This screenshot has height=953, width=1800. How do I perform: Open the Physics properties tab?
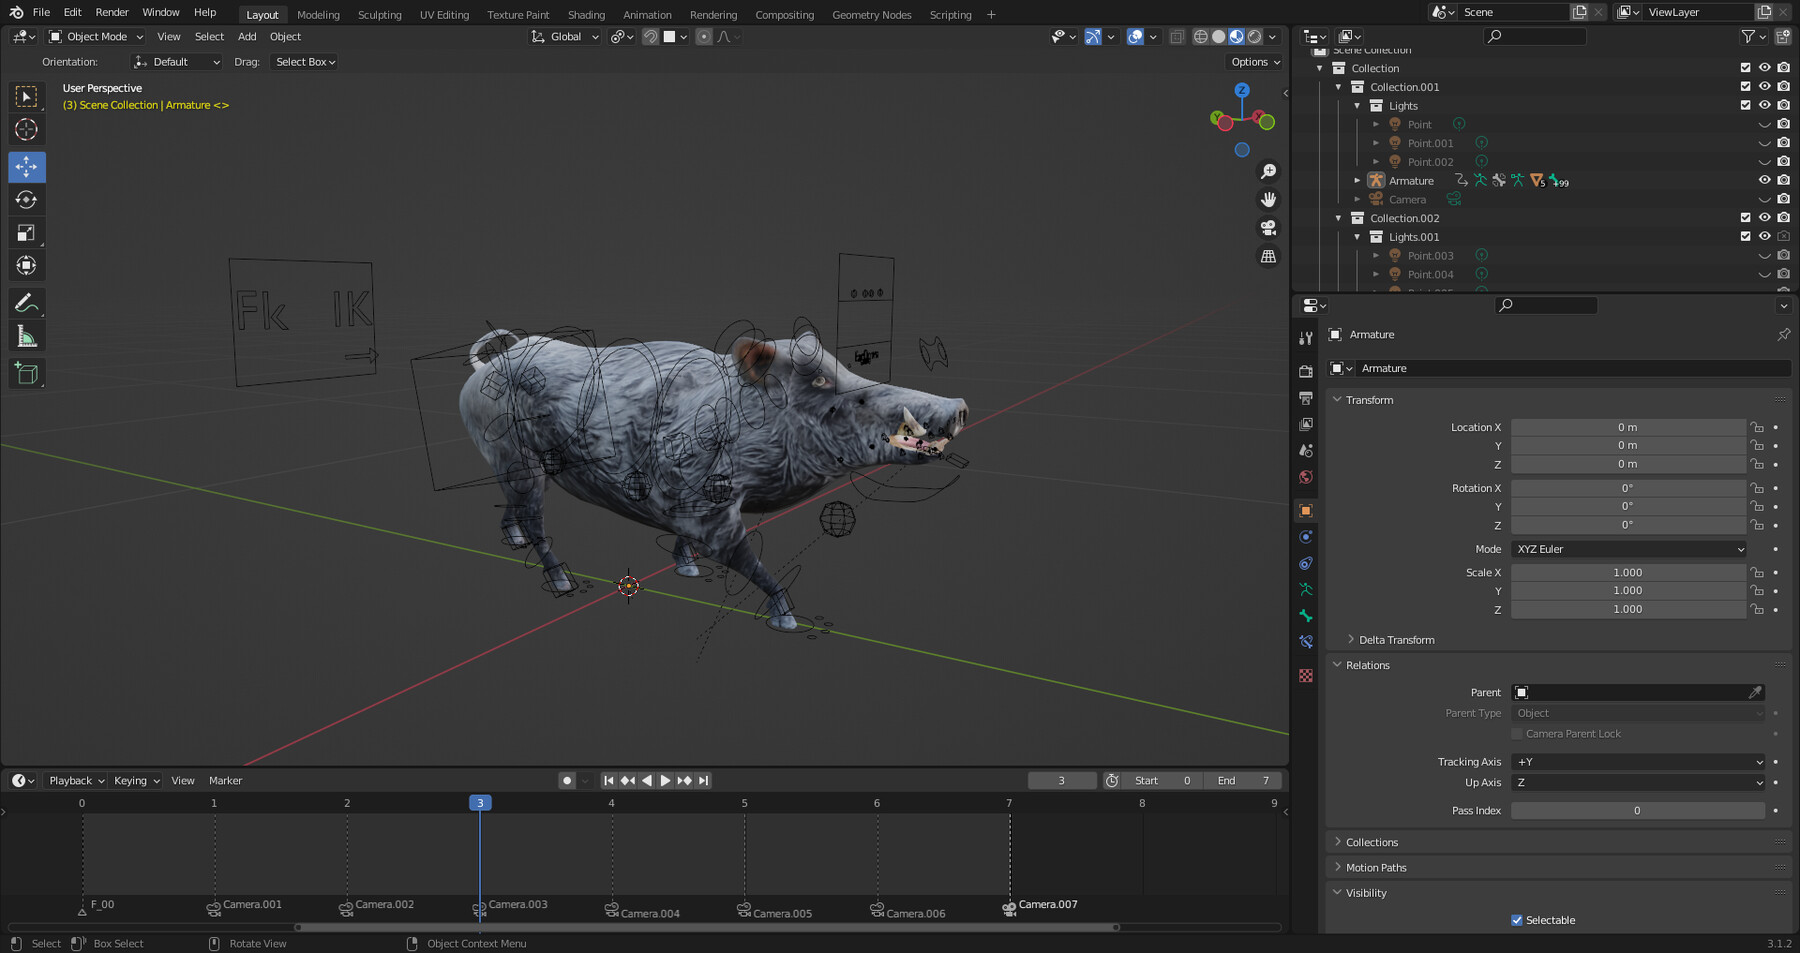[1305, 536]
